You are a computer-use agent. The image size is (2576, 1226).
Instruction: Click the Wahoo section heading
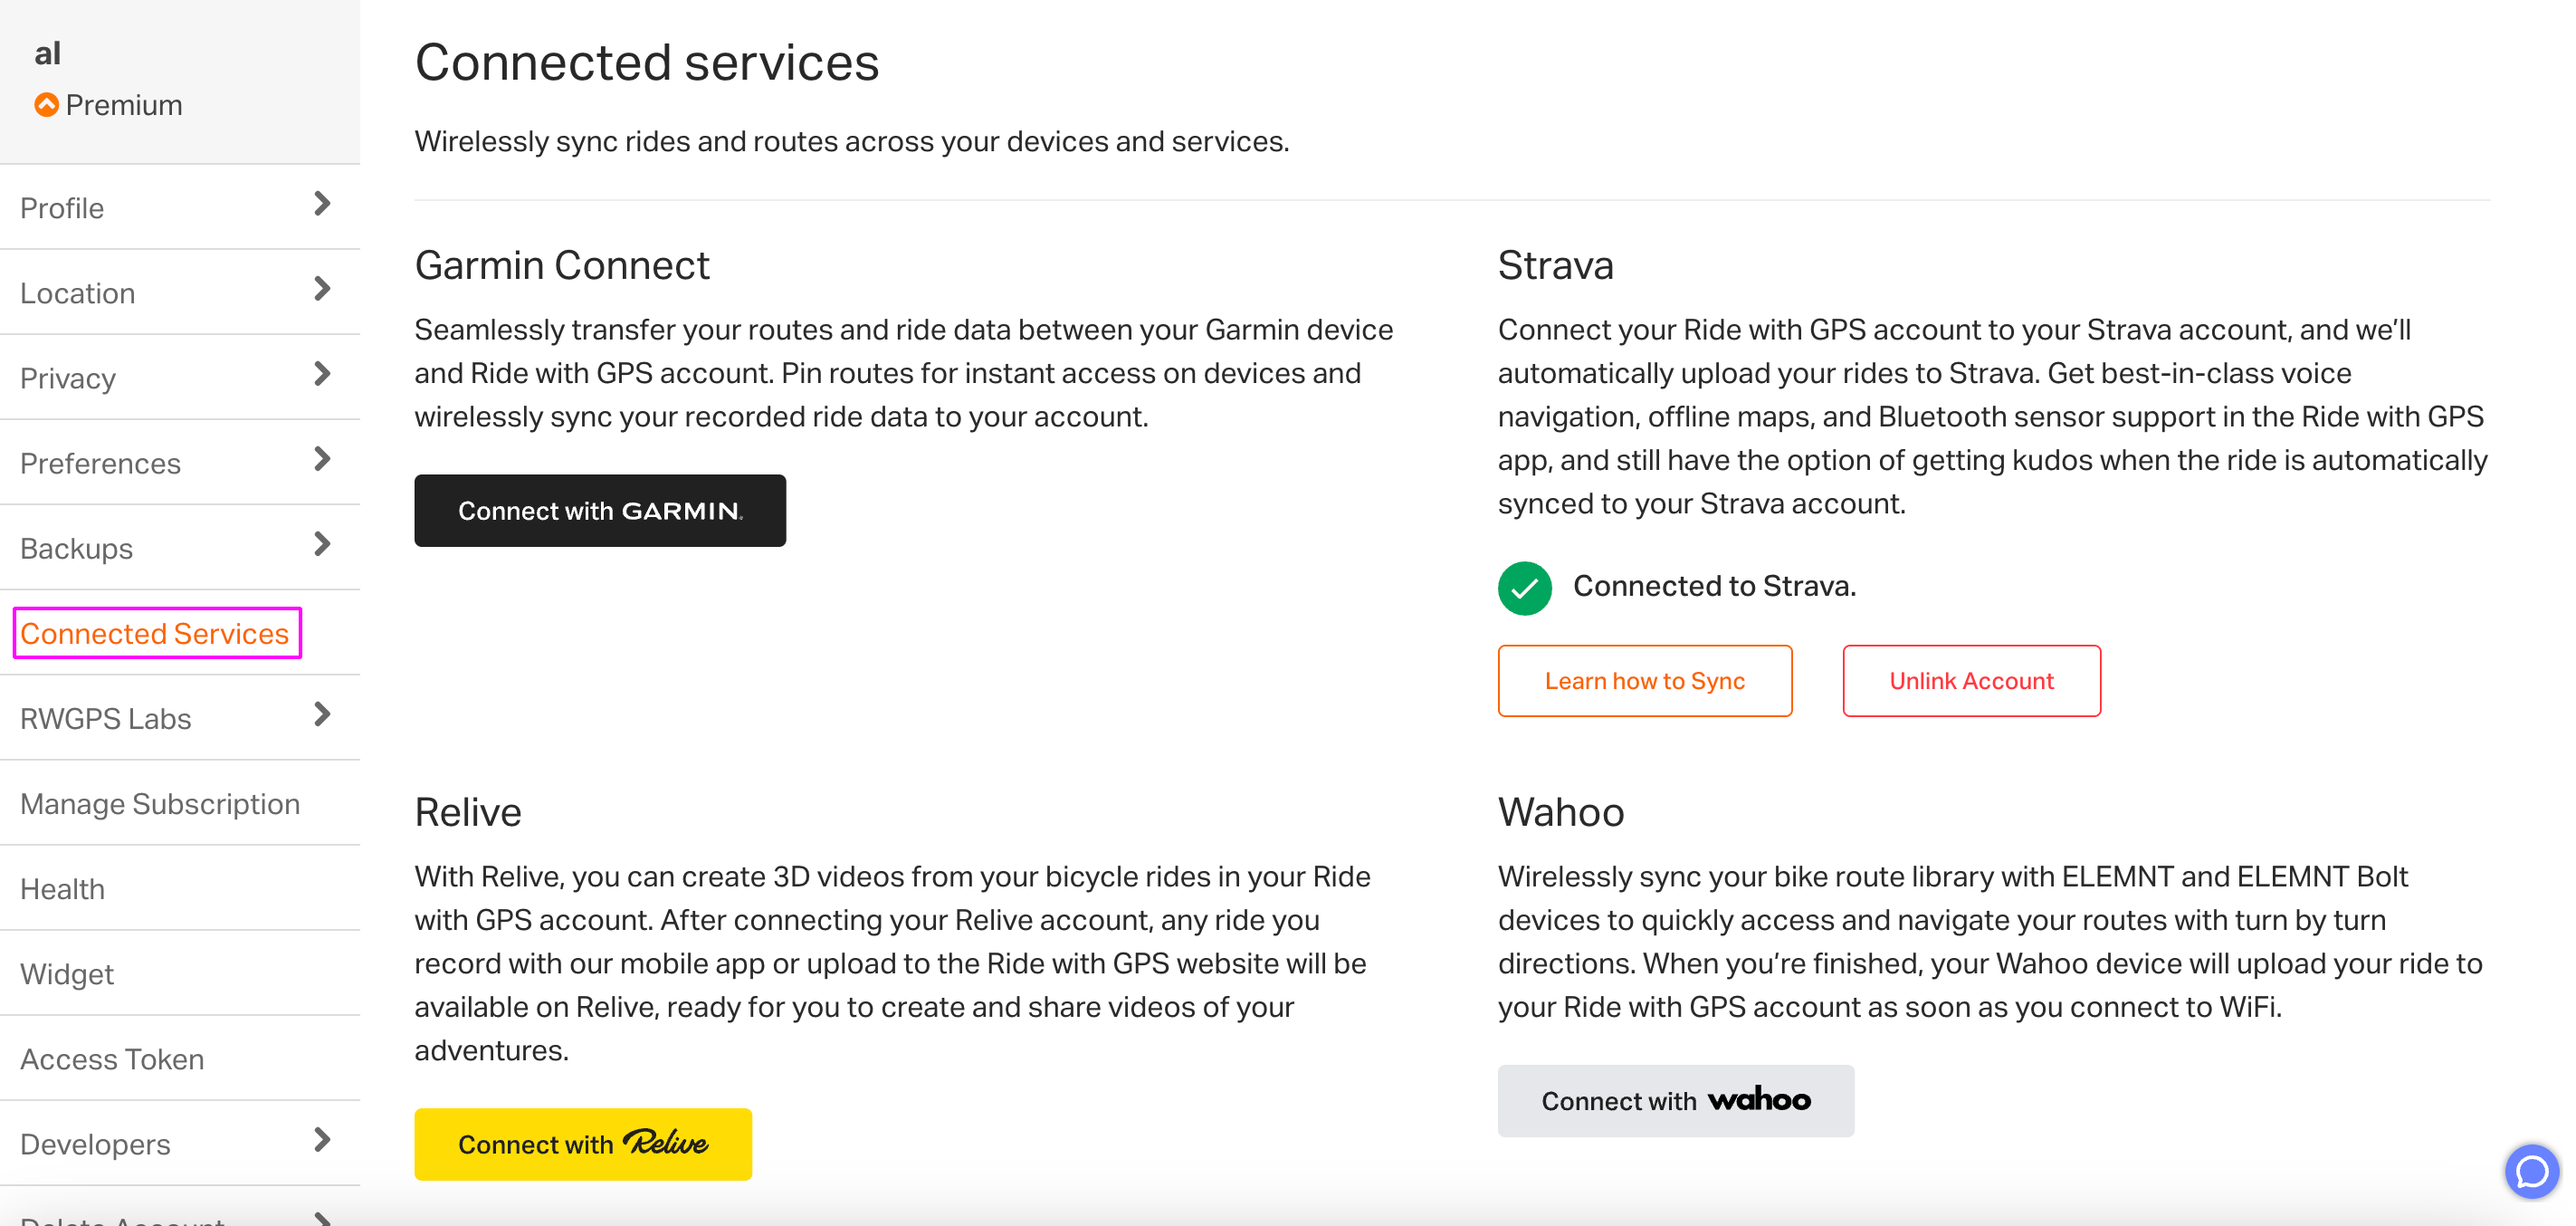click(1561, 812)
